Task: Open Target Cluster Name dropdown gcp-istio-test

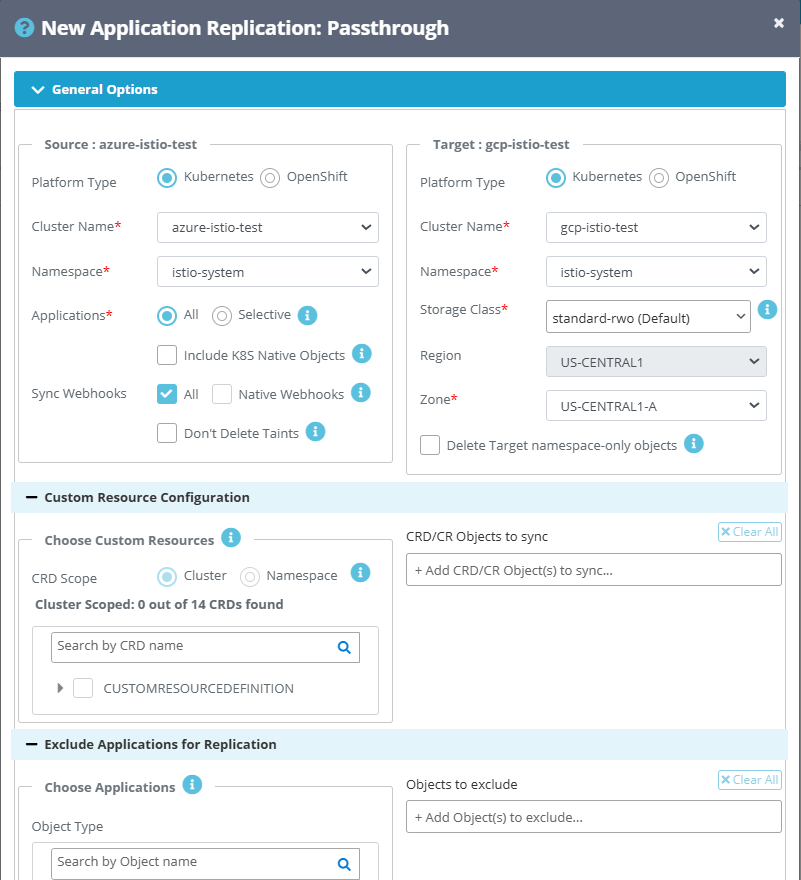Action: [x=656, y=227]
